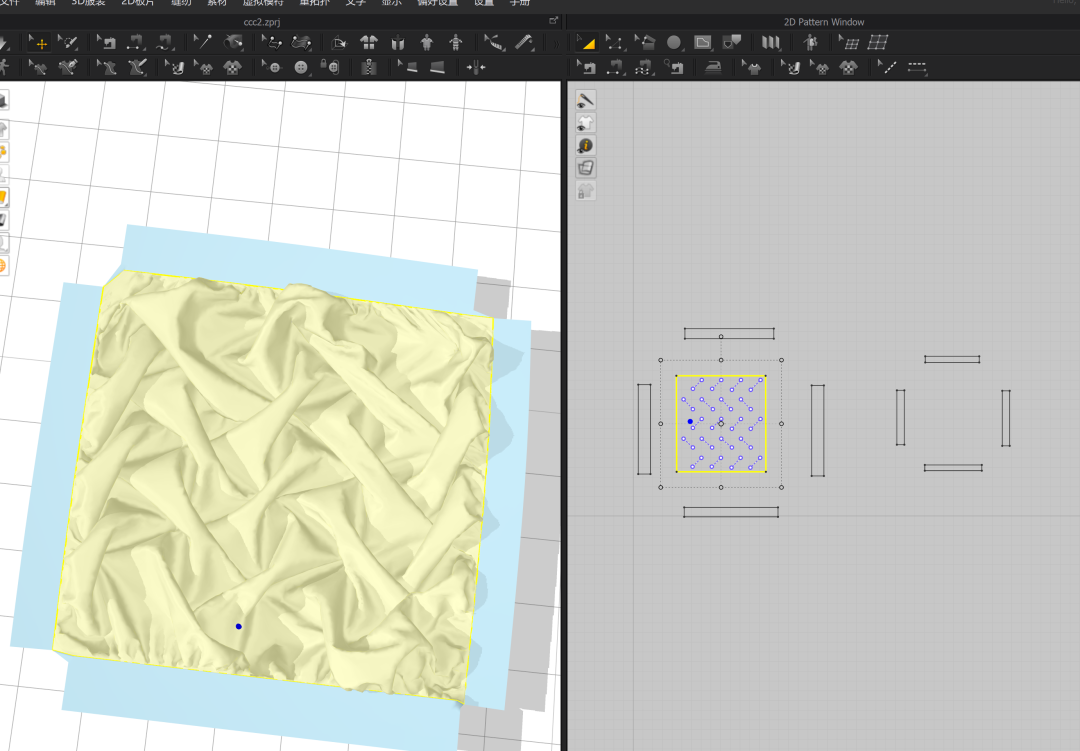Click the 2D avatar silhouette icon

(x=810, y=43)
